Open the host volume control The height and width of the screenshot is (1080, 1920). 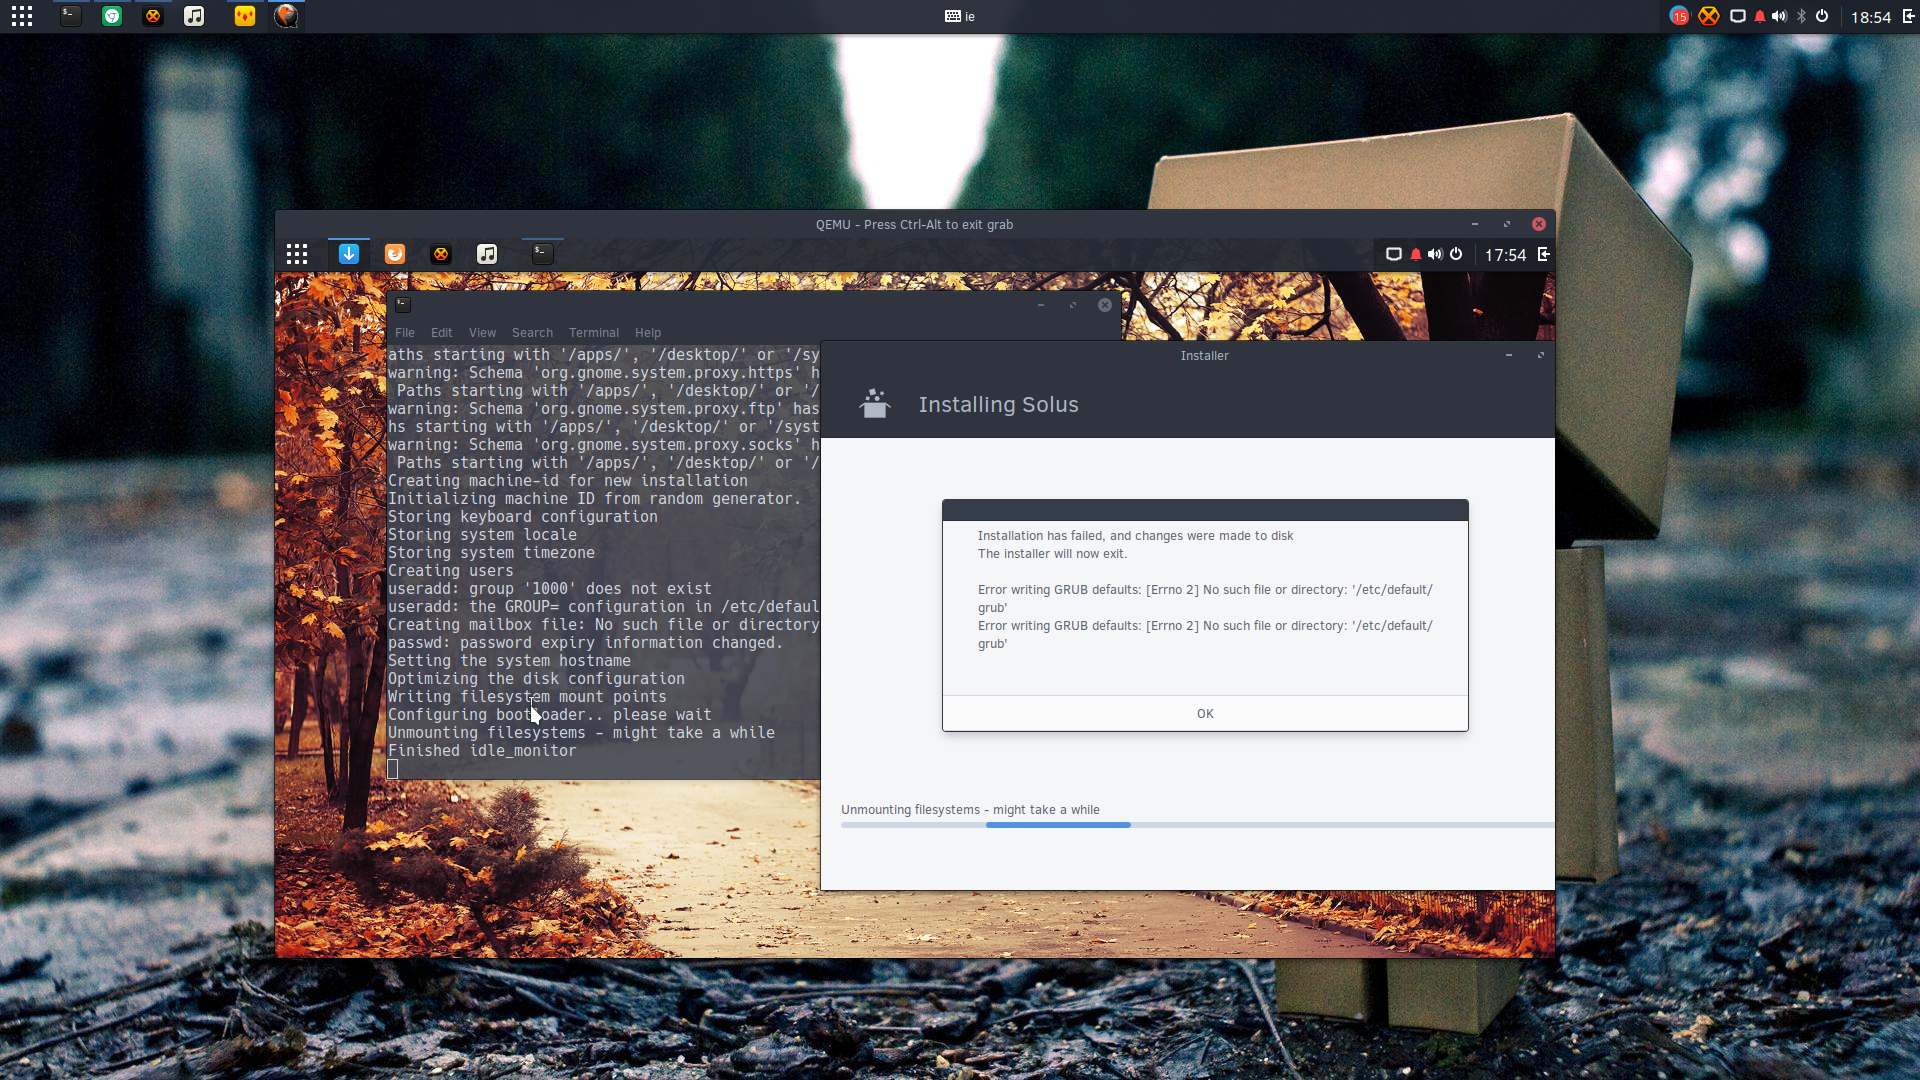[1779, 16]
